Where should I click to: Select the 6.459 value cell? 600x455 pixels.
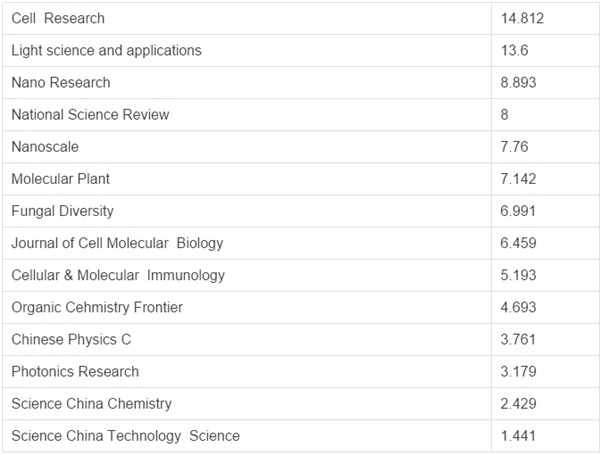click(546, 243)
